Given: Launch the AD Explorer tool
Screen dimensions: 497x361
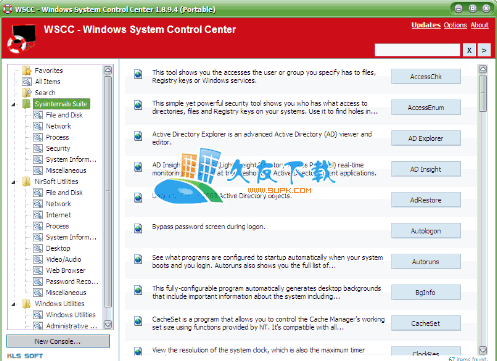Looking at the screenshot, I should pyautogui.click(x=426, y=138).
